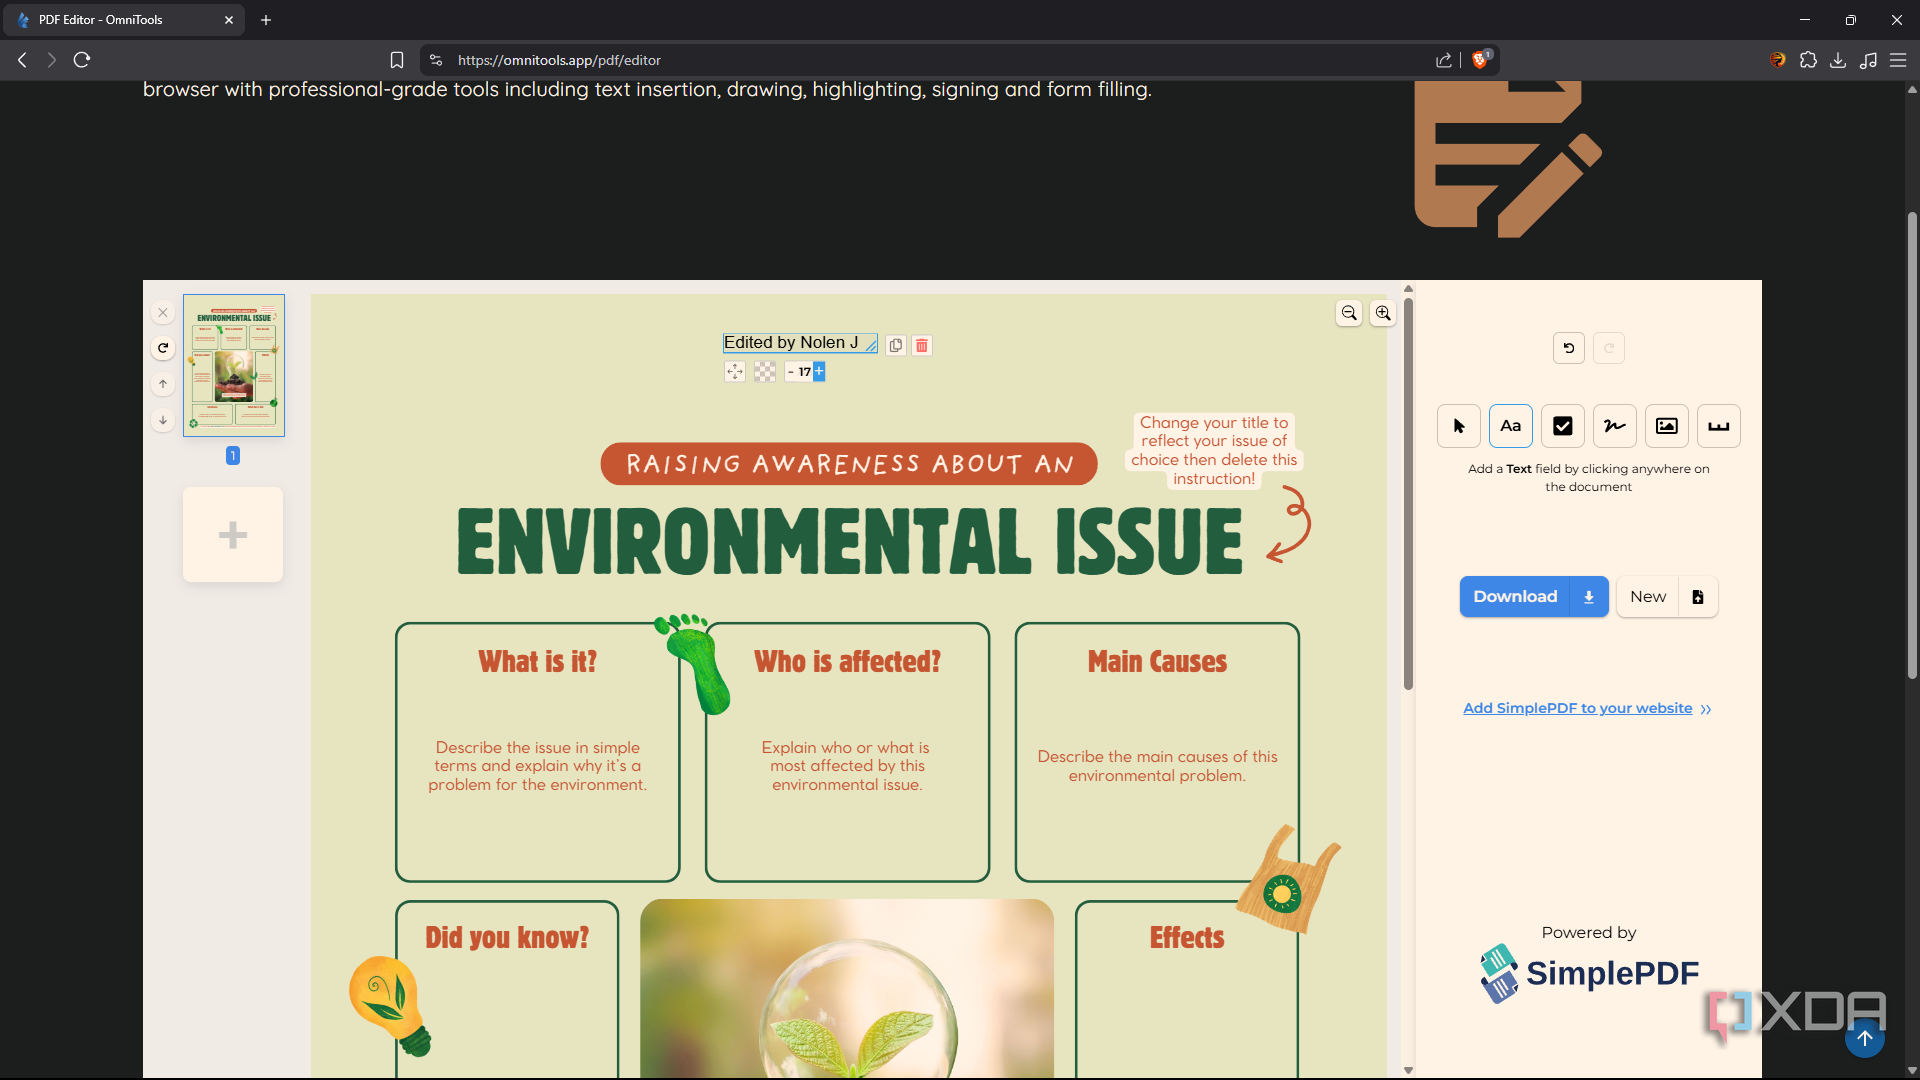This screenshot has height=1080, width=1920.
Task: Move page down in sidebar
Action: (163, 420)
